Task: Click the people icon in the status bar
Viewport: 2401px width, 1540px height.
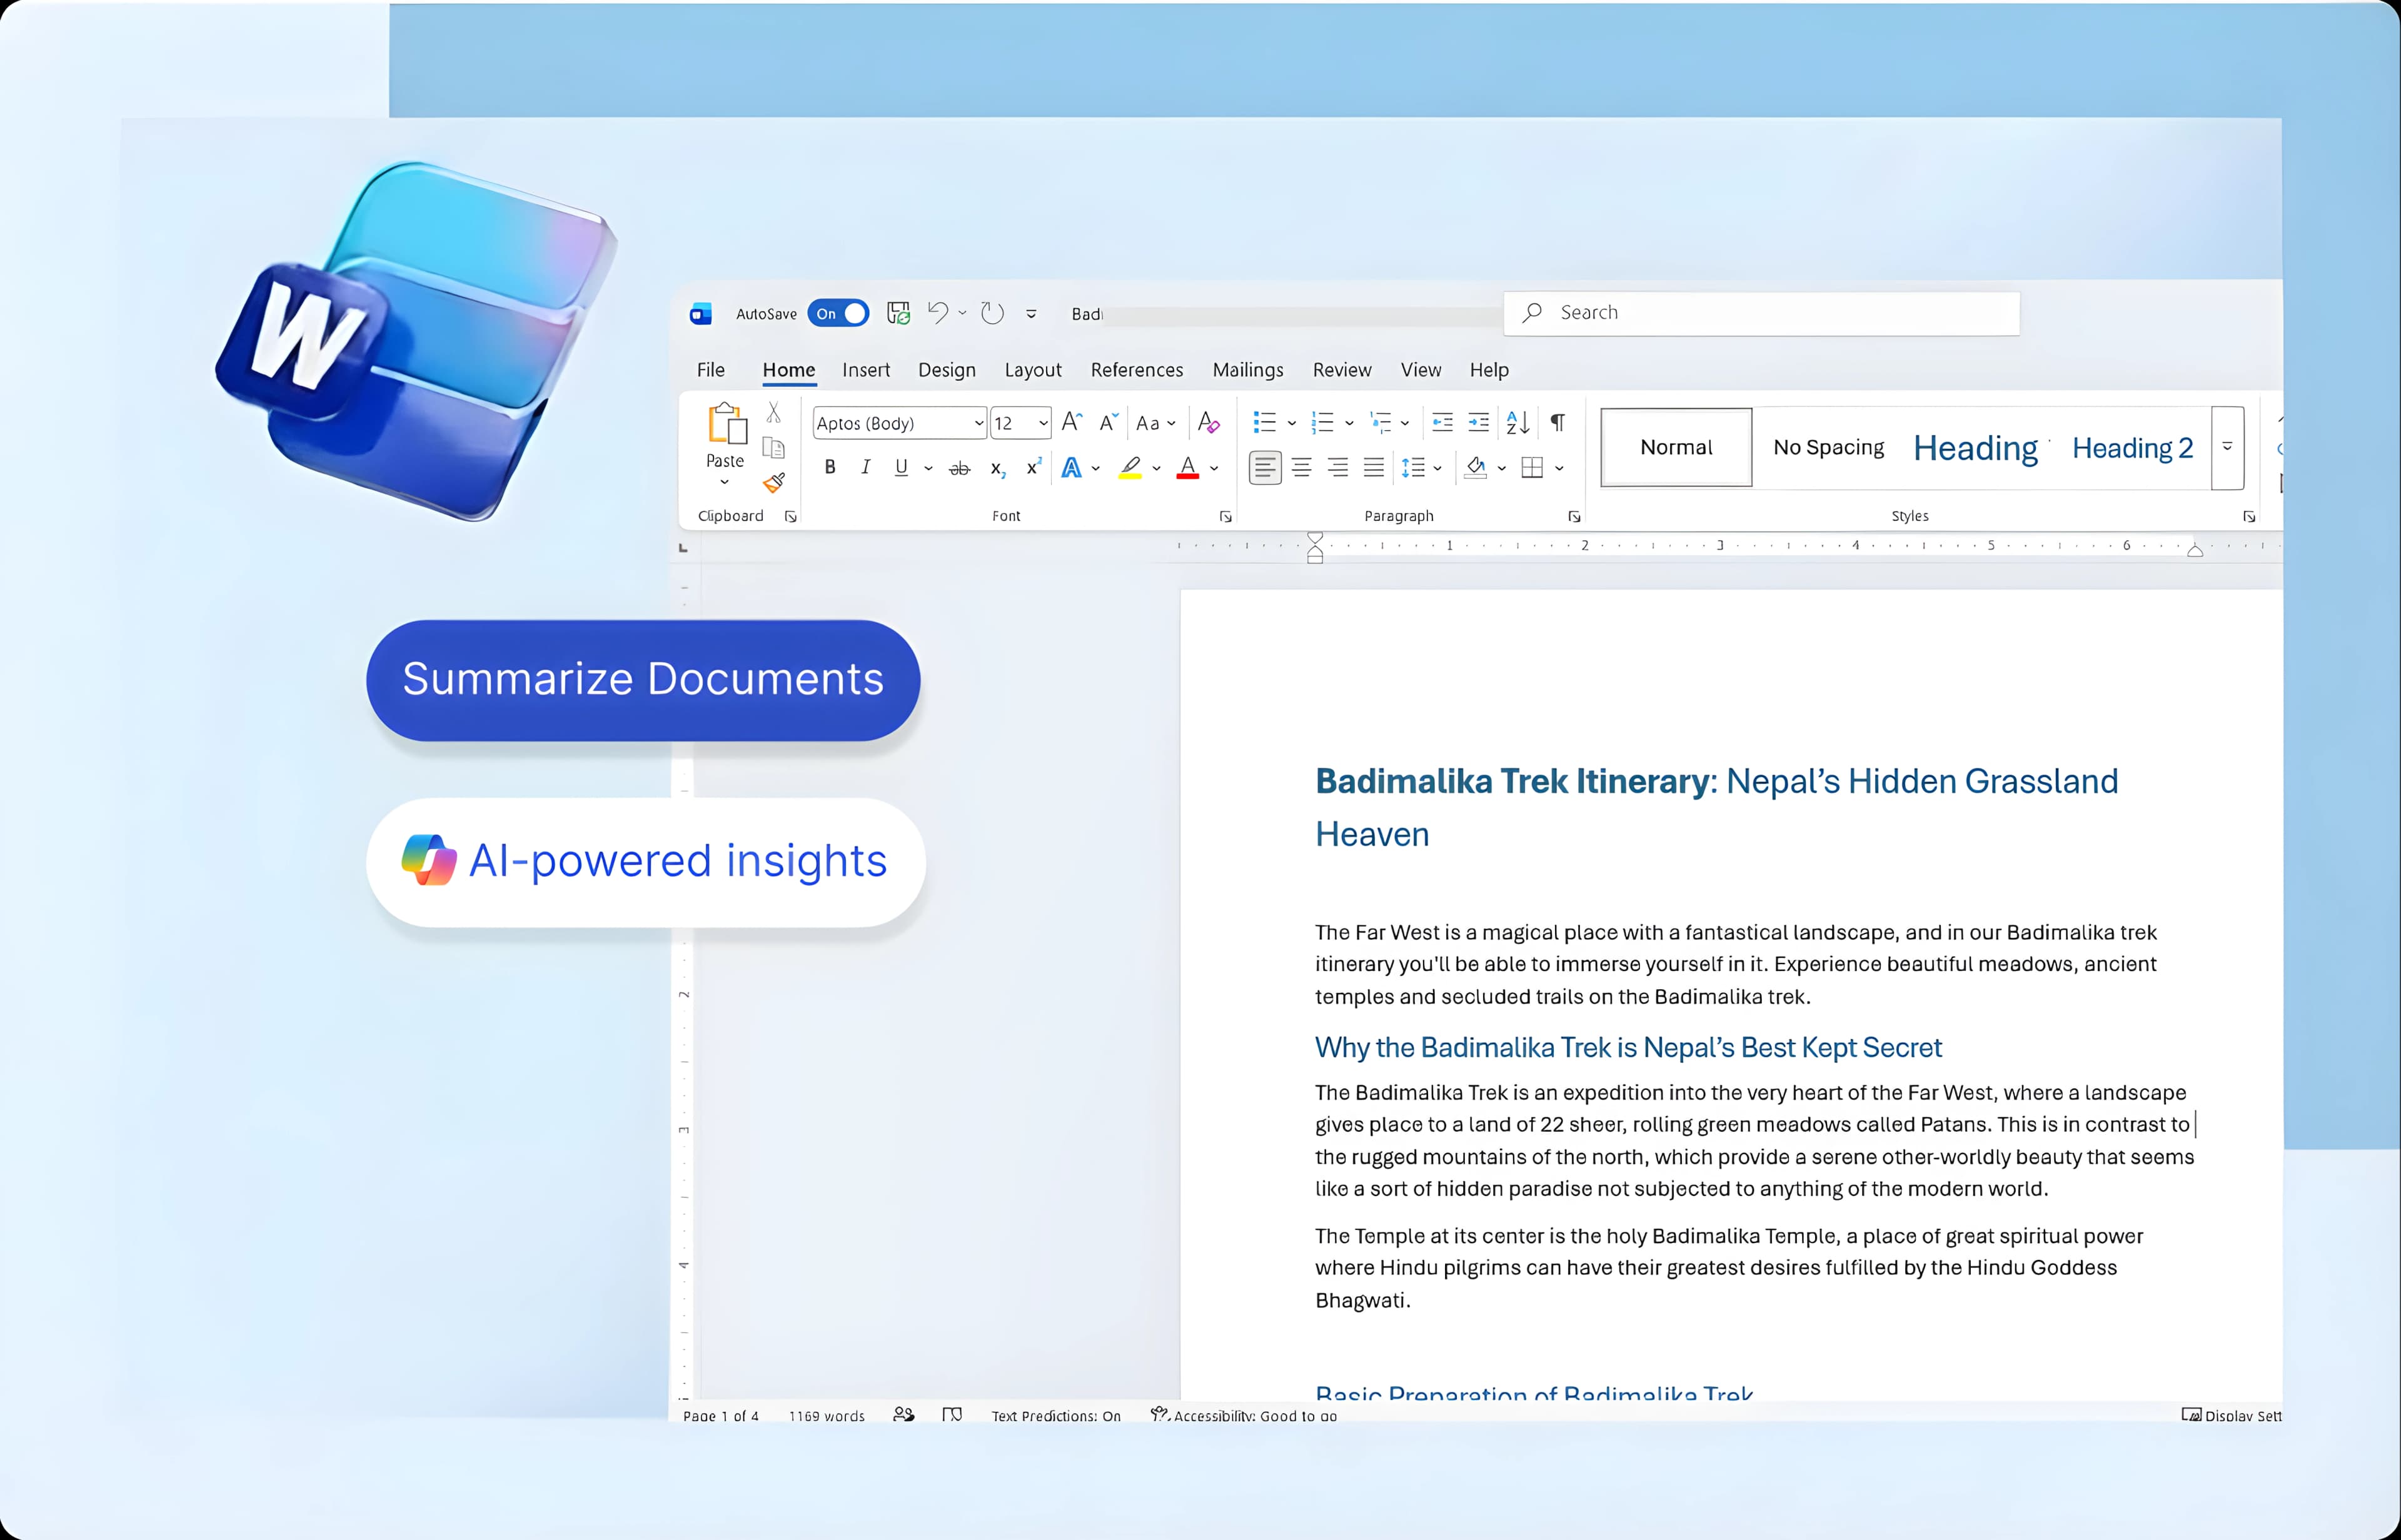Action: pos(903,1414)
